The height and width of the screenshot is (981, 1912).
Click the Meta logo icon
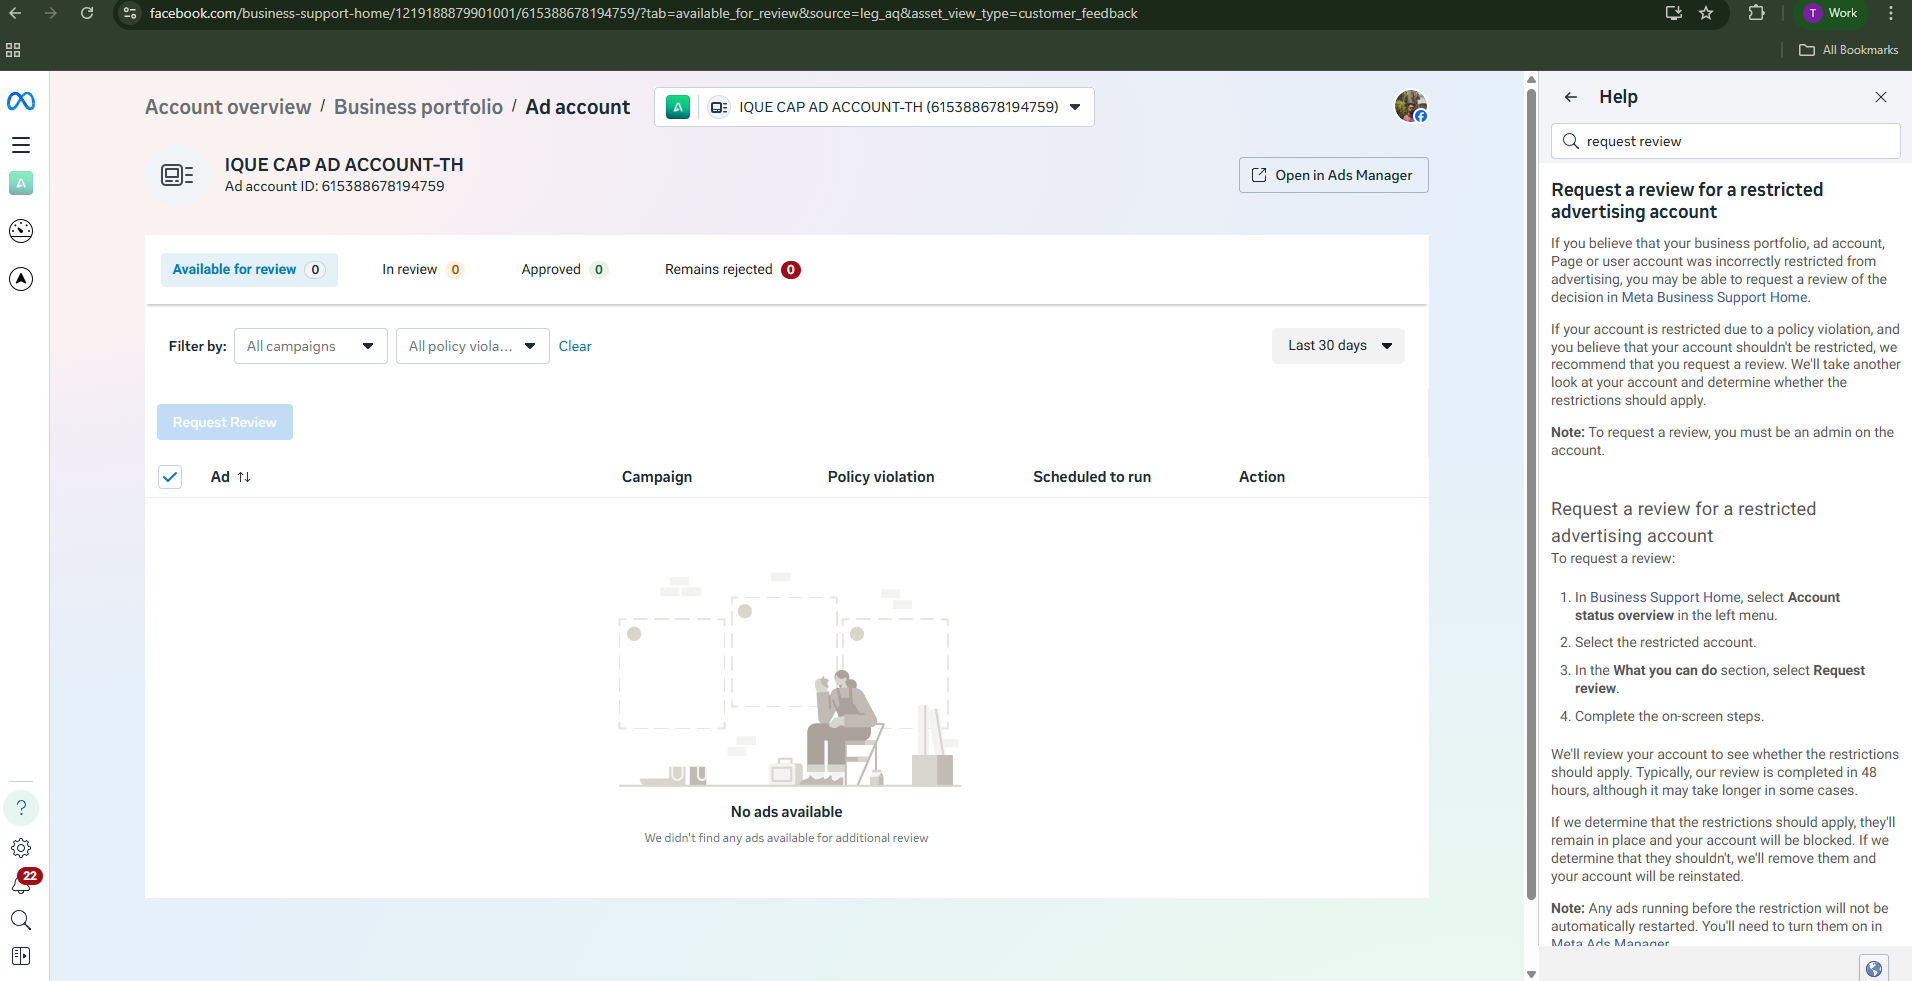point(21,101)
